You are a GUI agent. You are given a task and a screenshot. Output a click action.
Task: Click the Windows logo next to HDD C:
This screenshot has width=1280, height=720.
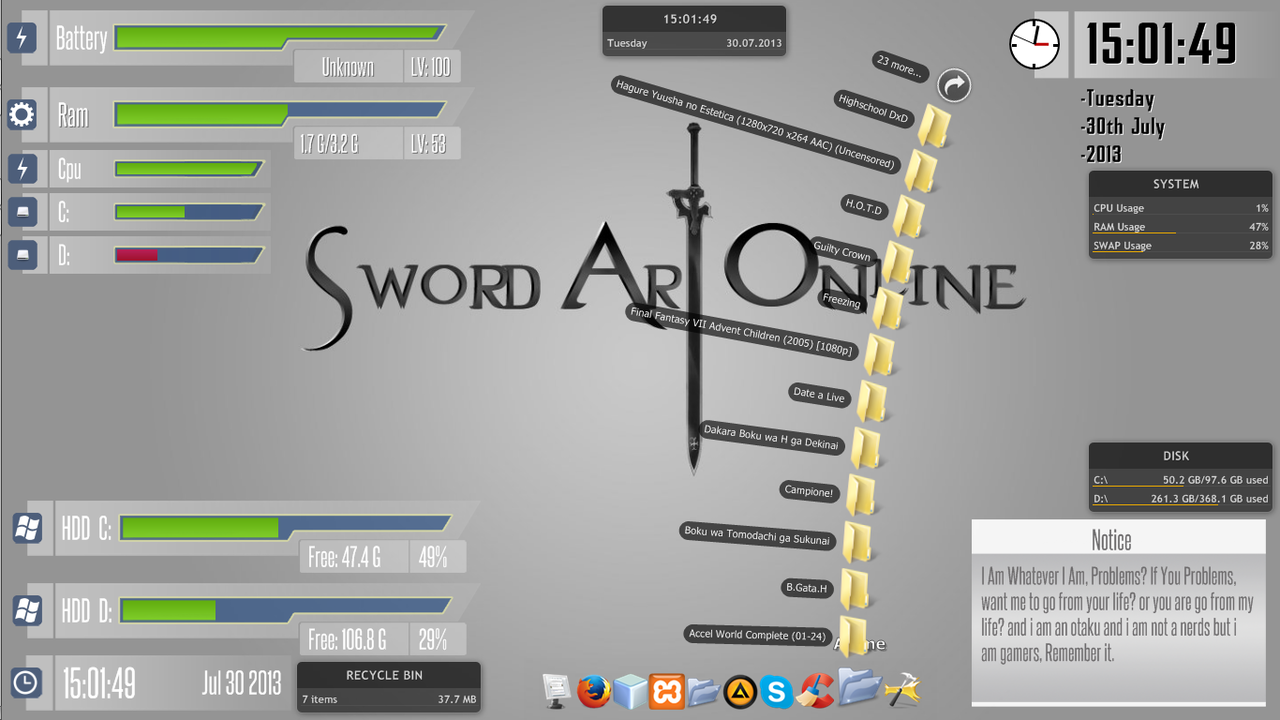(x=27, y=528)
